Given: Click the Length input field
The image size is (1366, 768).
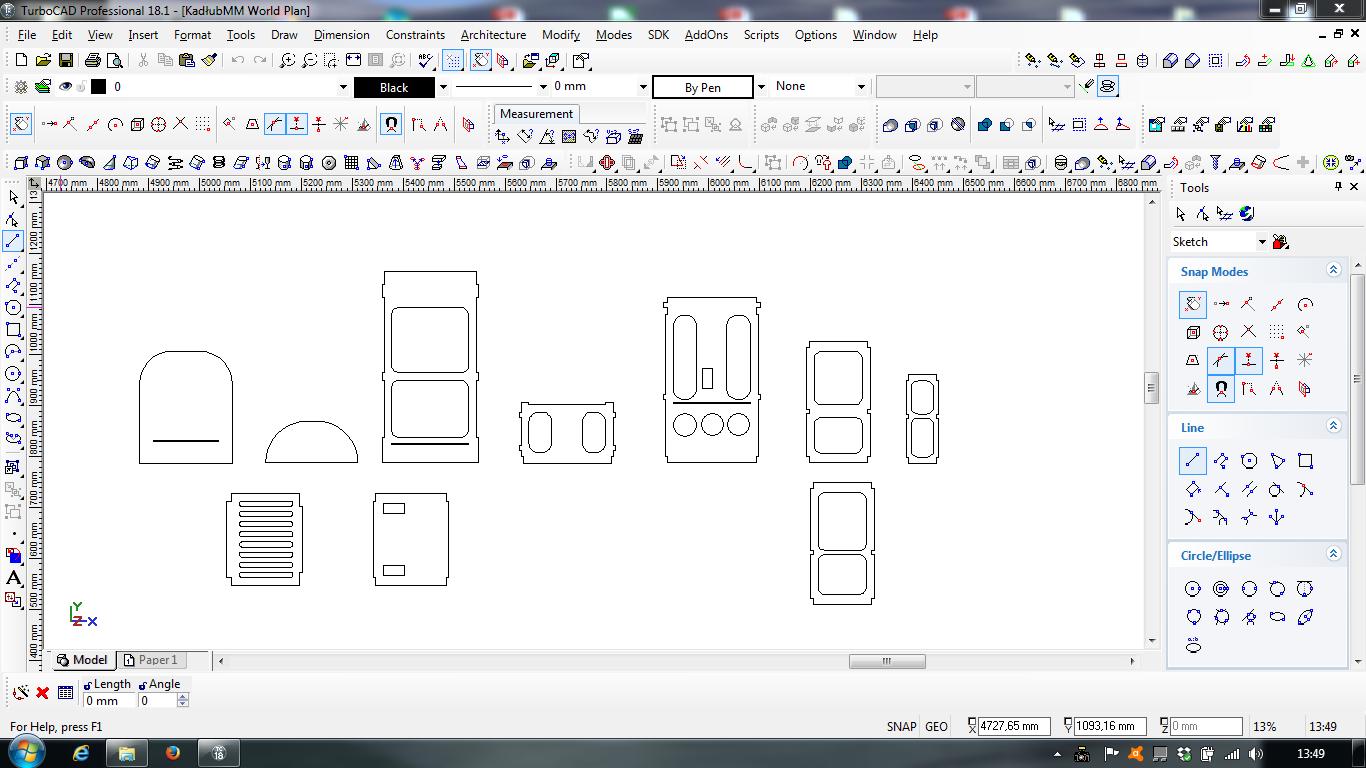Looking at the screenshot, I should click(x=108, y=701).
